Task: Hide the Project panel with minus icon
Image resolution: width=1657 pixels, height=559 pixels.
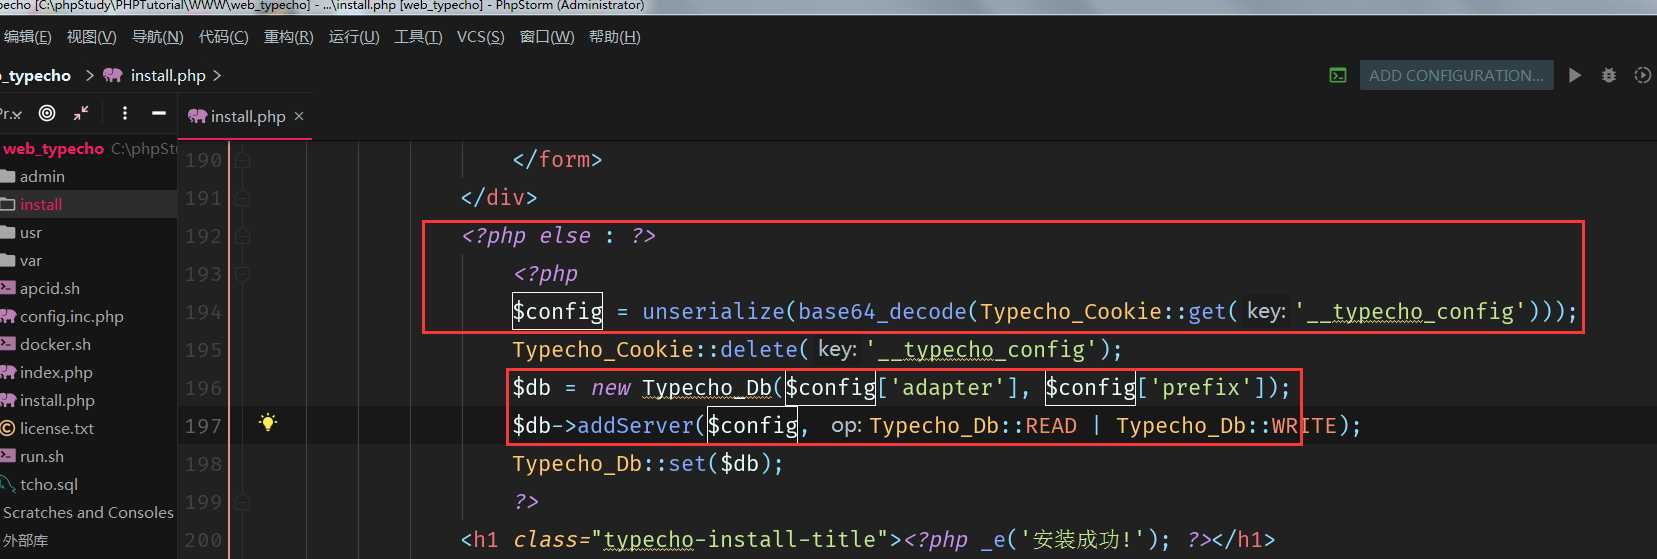Action: (158, 113)
